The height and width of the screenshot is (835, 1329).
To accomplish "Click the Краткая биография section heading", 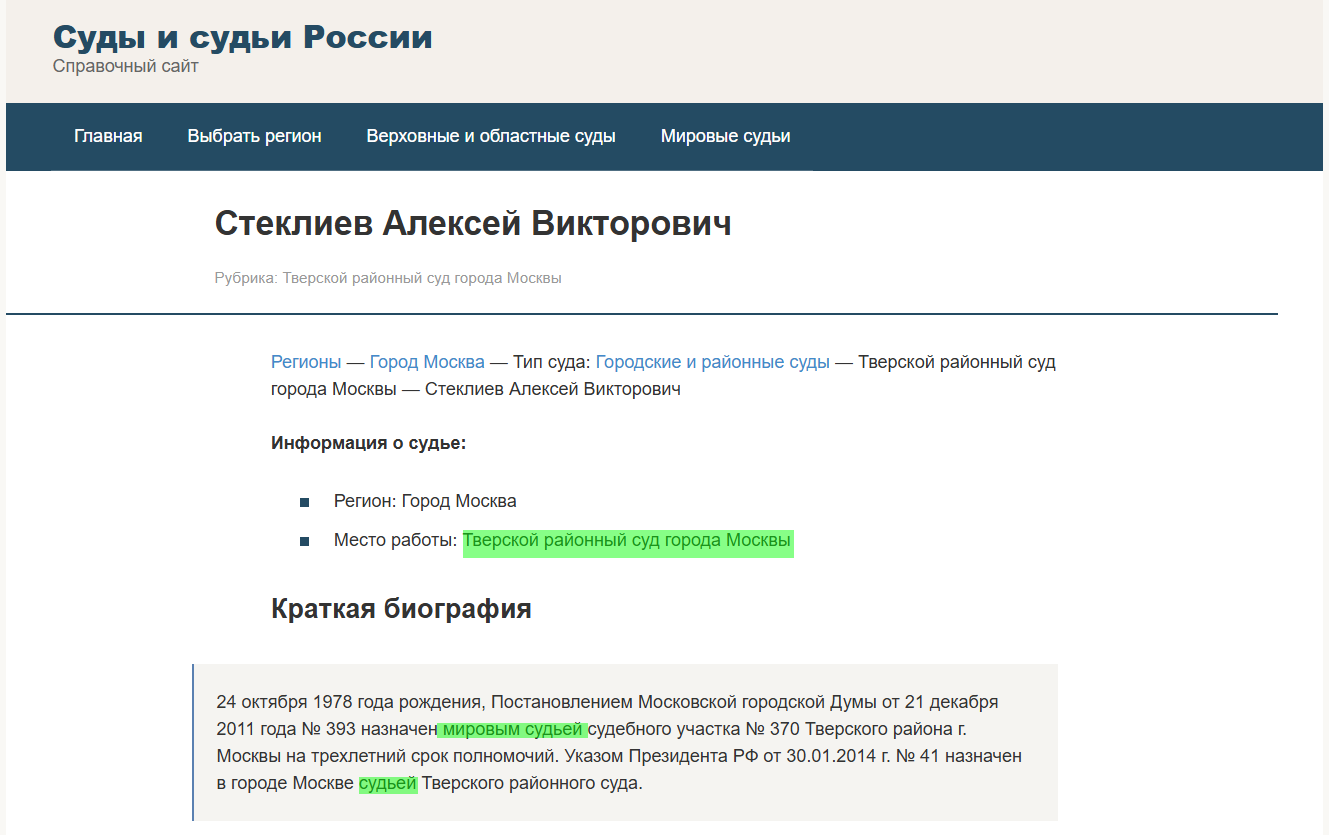I will 400,608.
